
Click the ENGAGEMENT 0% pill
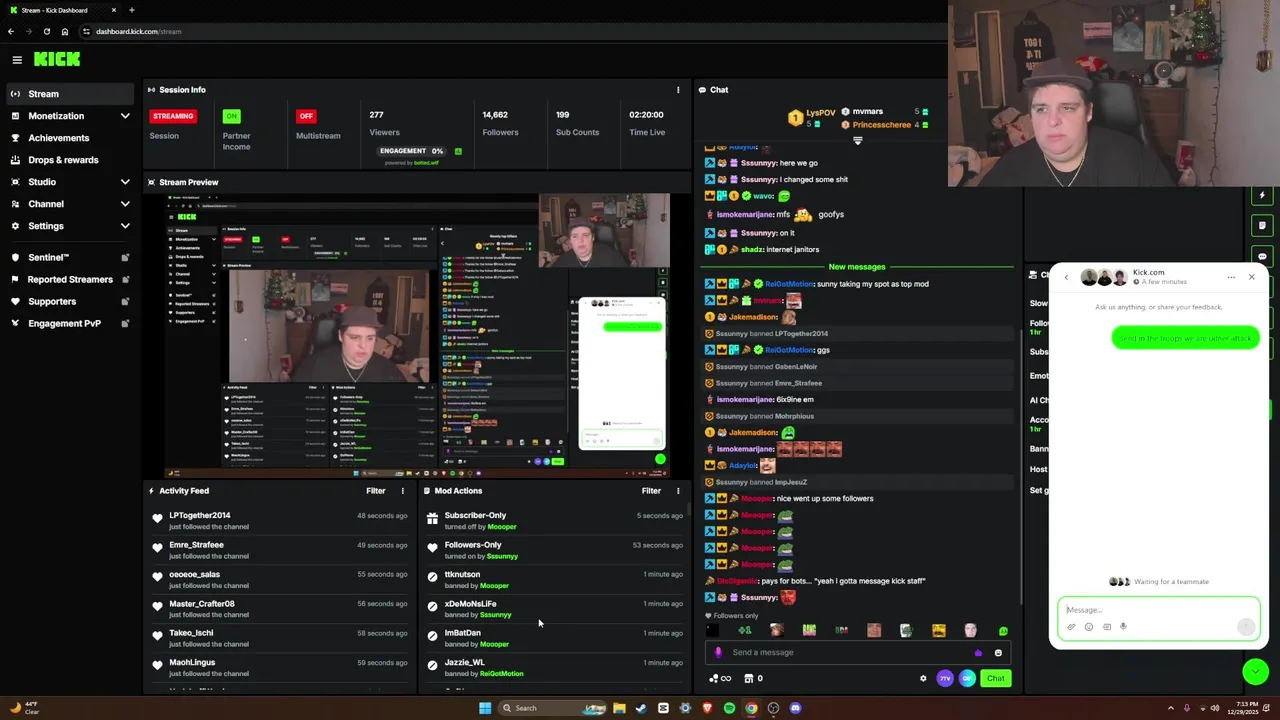[411, 151]
